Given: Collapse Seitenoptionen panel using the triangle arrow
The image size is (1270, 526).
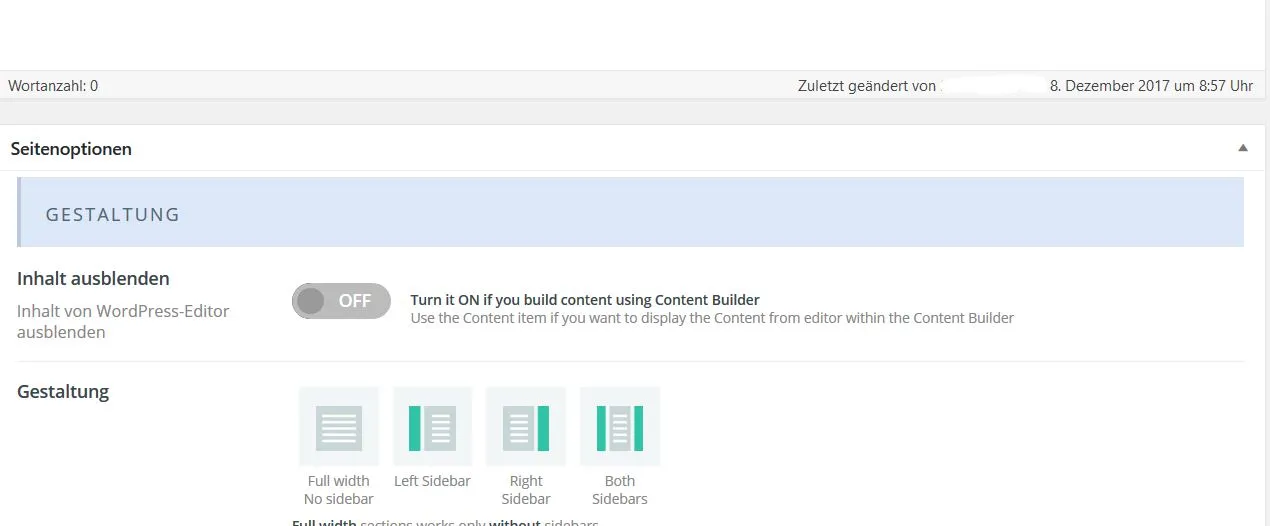Looking at the screenshot, I should click(1243, 148).
